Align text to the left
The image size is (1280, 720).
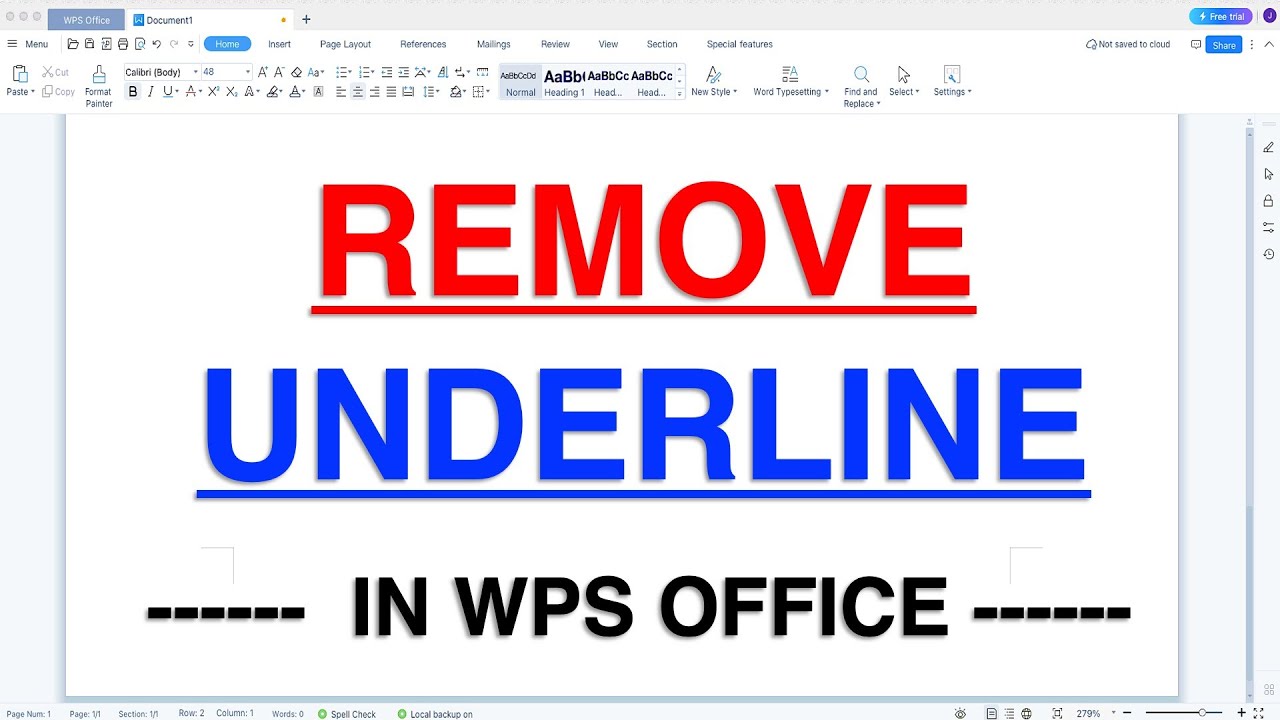click(x=341, y=92)
